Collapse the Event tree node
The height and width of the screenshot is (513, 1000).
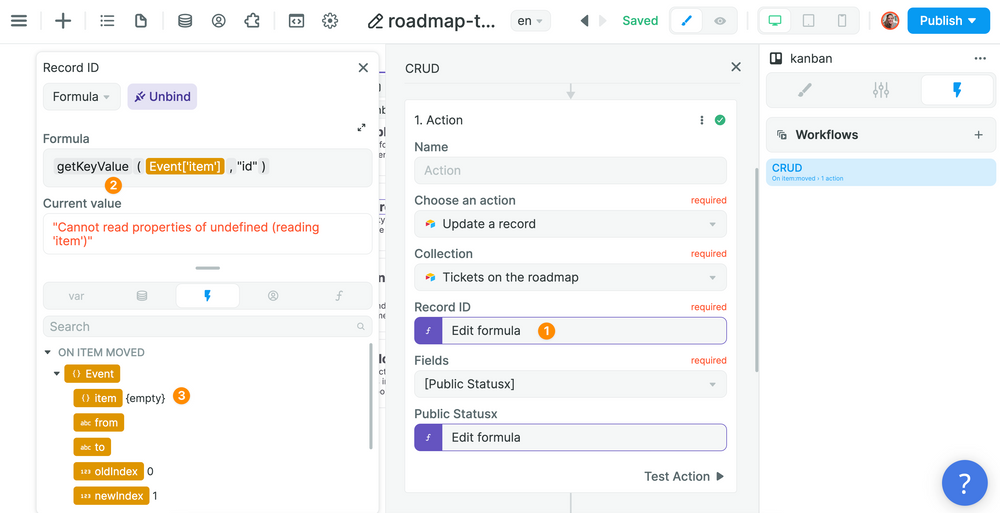(57, 374)
